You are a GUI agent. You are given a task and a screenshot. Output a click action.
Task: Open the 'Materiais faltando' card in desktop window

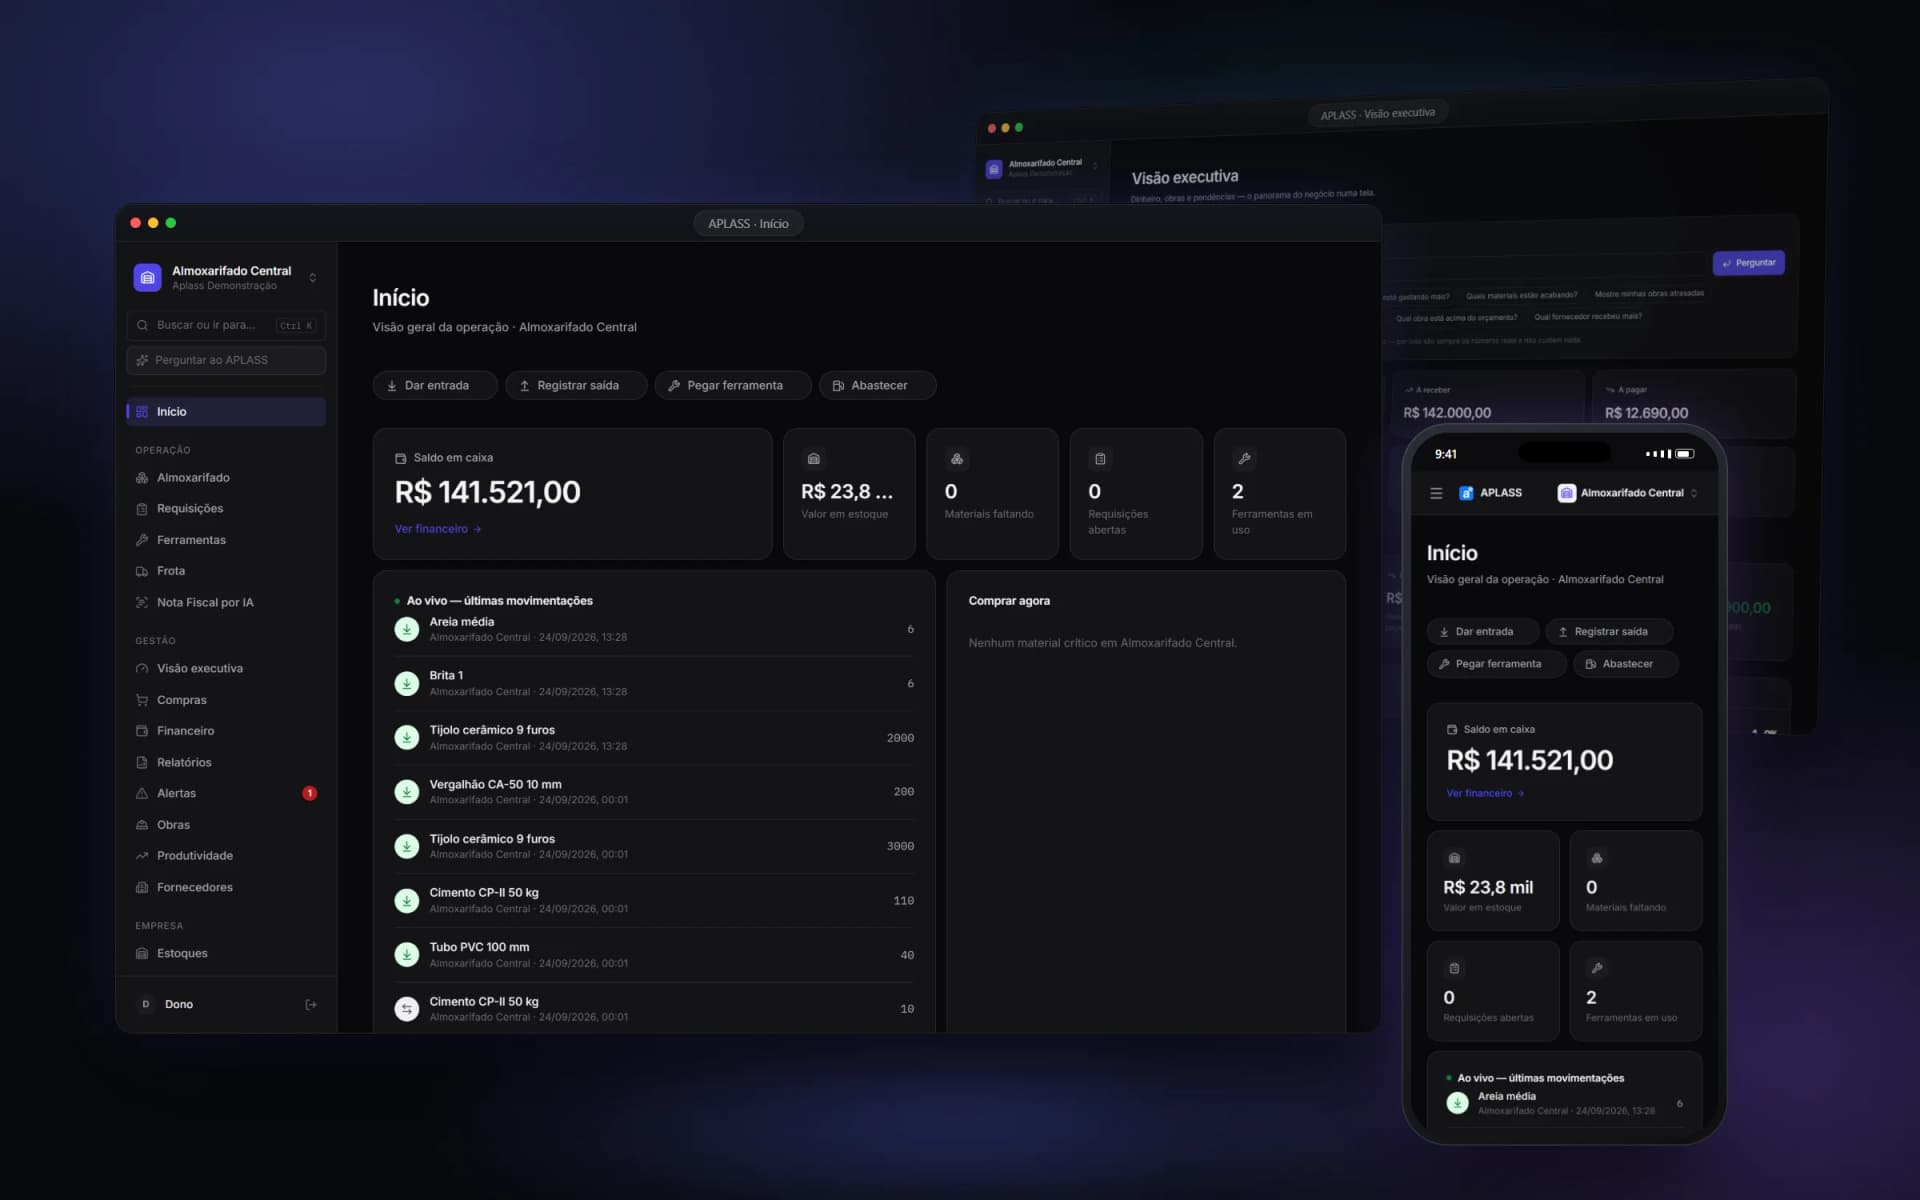pos(992,494)
